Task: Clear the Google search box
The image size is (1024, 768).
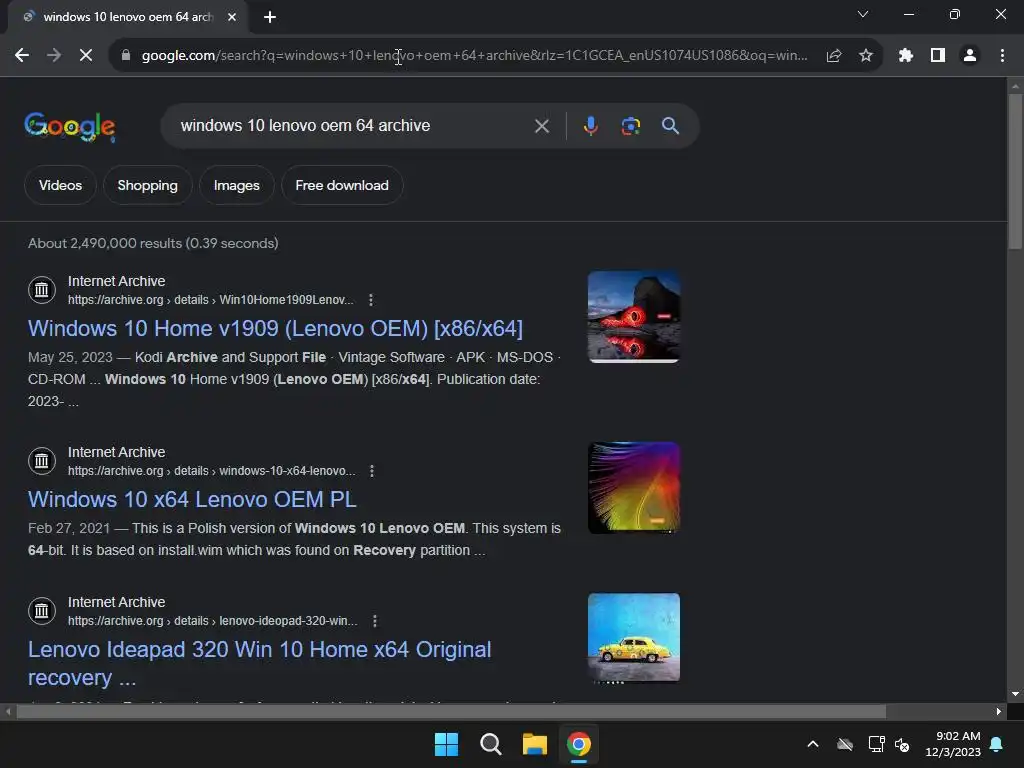Action: click(x=542, y=126)
